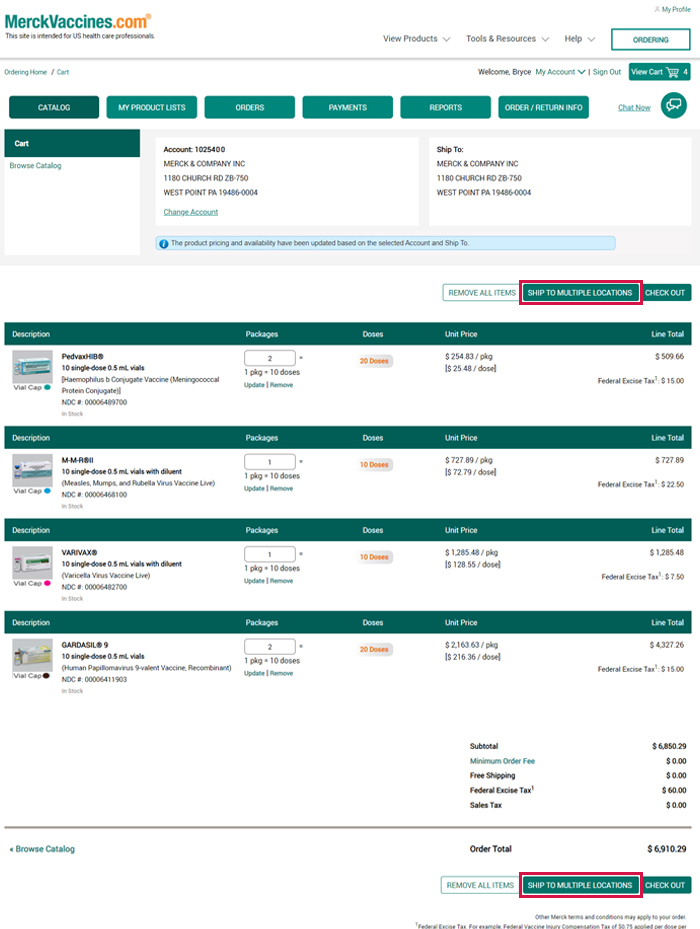Click the GARDASIL 9 packages quantity field
This screenshot has height=929, width=700.
pyautogui.click(x=270, y=646)
